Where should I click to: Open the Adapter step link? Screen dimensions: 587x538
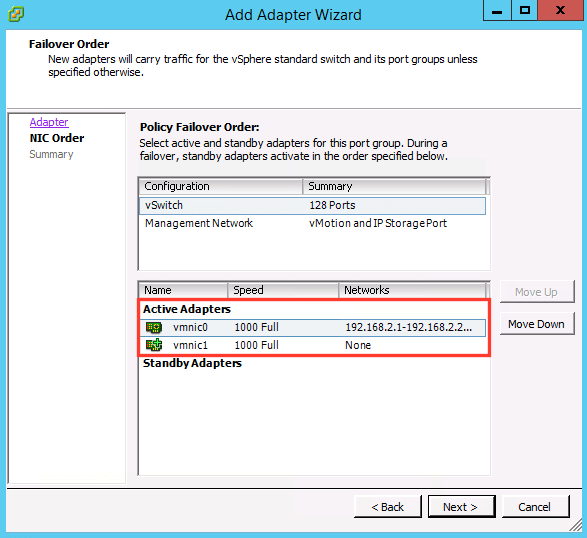[x=49, y=122]
